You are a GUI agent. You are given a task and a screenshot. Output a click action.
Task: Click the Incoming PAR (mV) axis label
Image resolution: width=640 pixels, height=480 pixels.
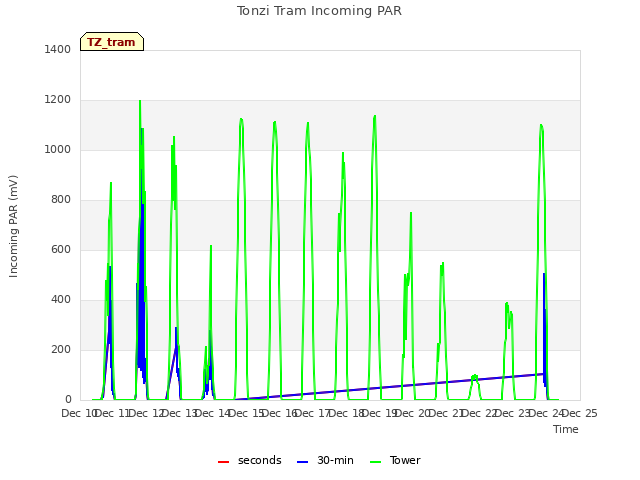(x=13, y=227)
